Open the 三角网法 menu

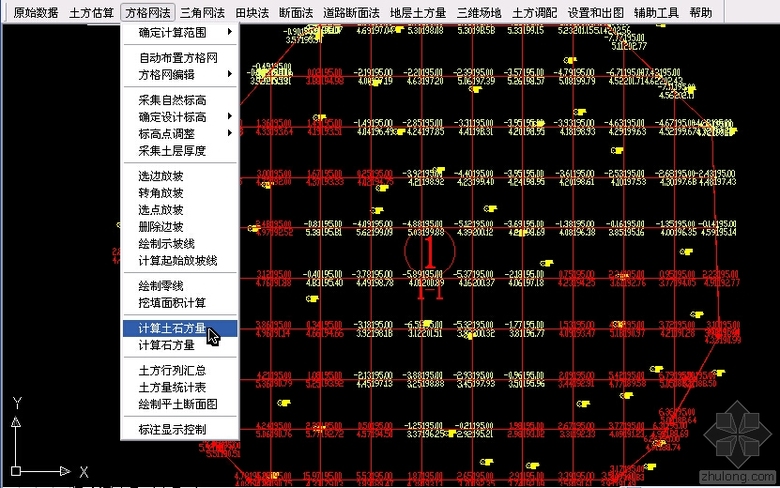coord(202,13)
